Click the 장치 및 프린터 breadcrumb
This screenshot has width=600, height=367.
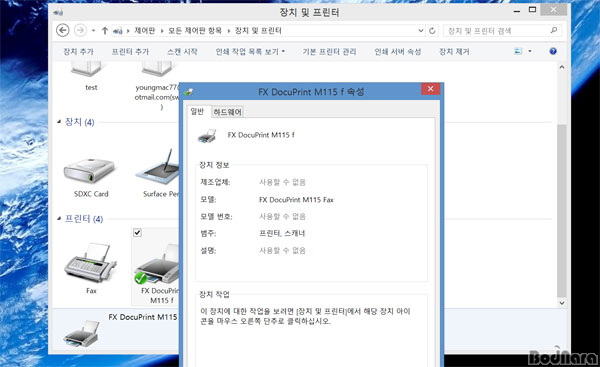pyautogui.click(x=258, y=31)
